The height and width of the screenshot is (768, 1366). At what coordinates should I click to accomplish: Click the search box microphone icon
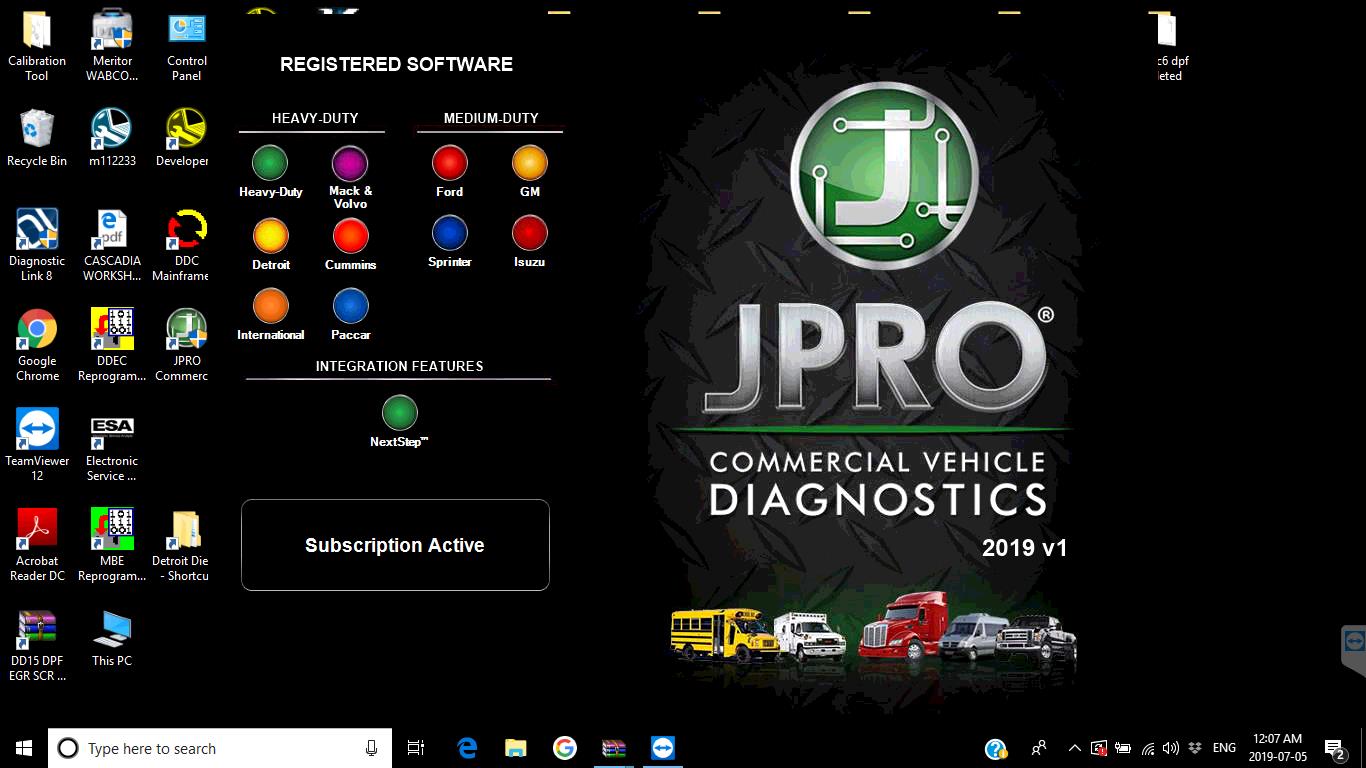pyautogui.click(x=371, y=748)
